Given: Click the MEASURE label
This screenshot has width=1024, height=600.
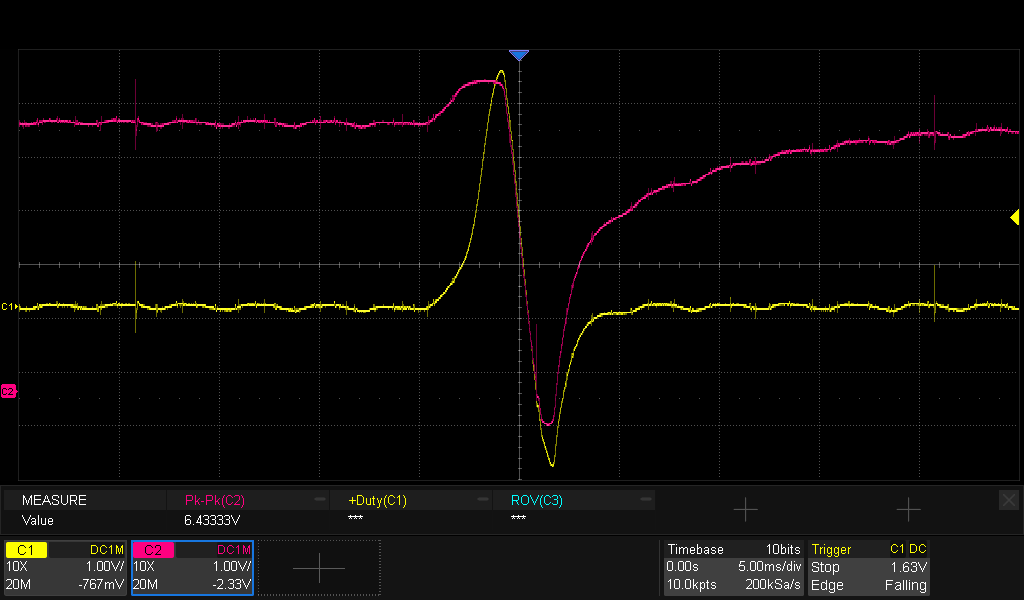Looking at the screenshot, I should tap(54, 500).
